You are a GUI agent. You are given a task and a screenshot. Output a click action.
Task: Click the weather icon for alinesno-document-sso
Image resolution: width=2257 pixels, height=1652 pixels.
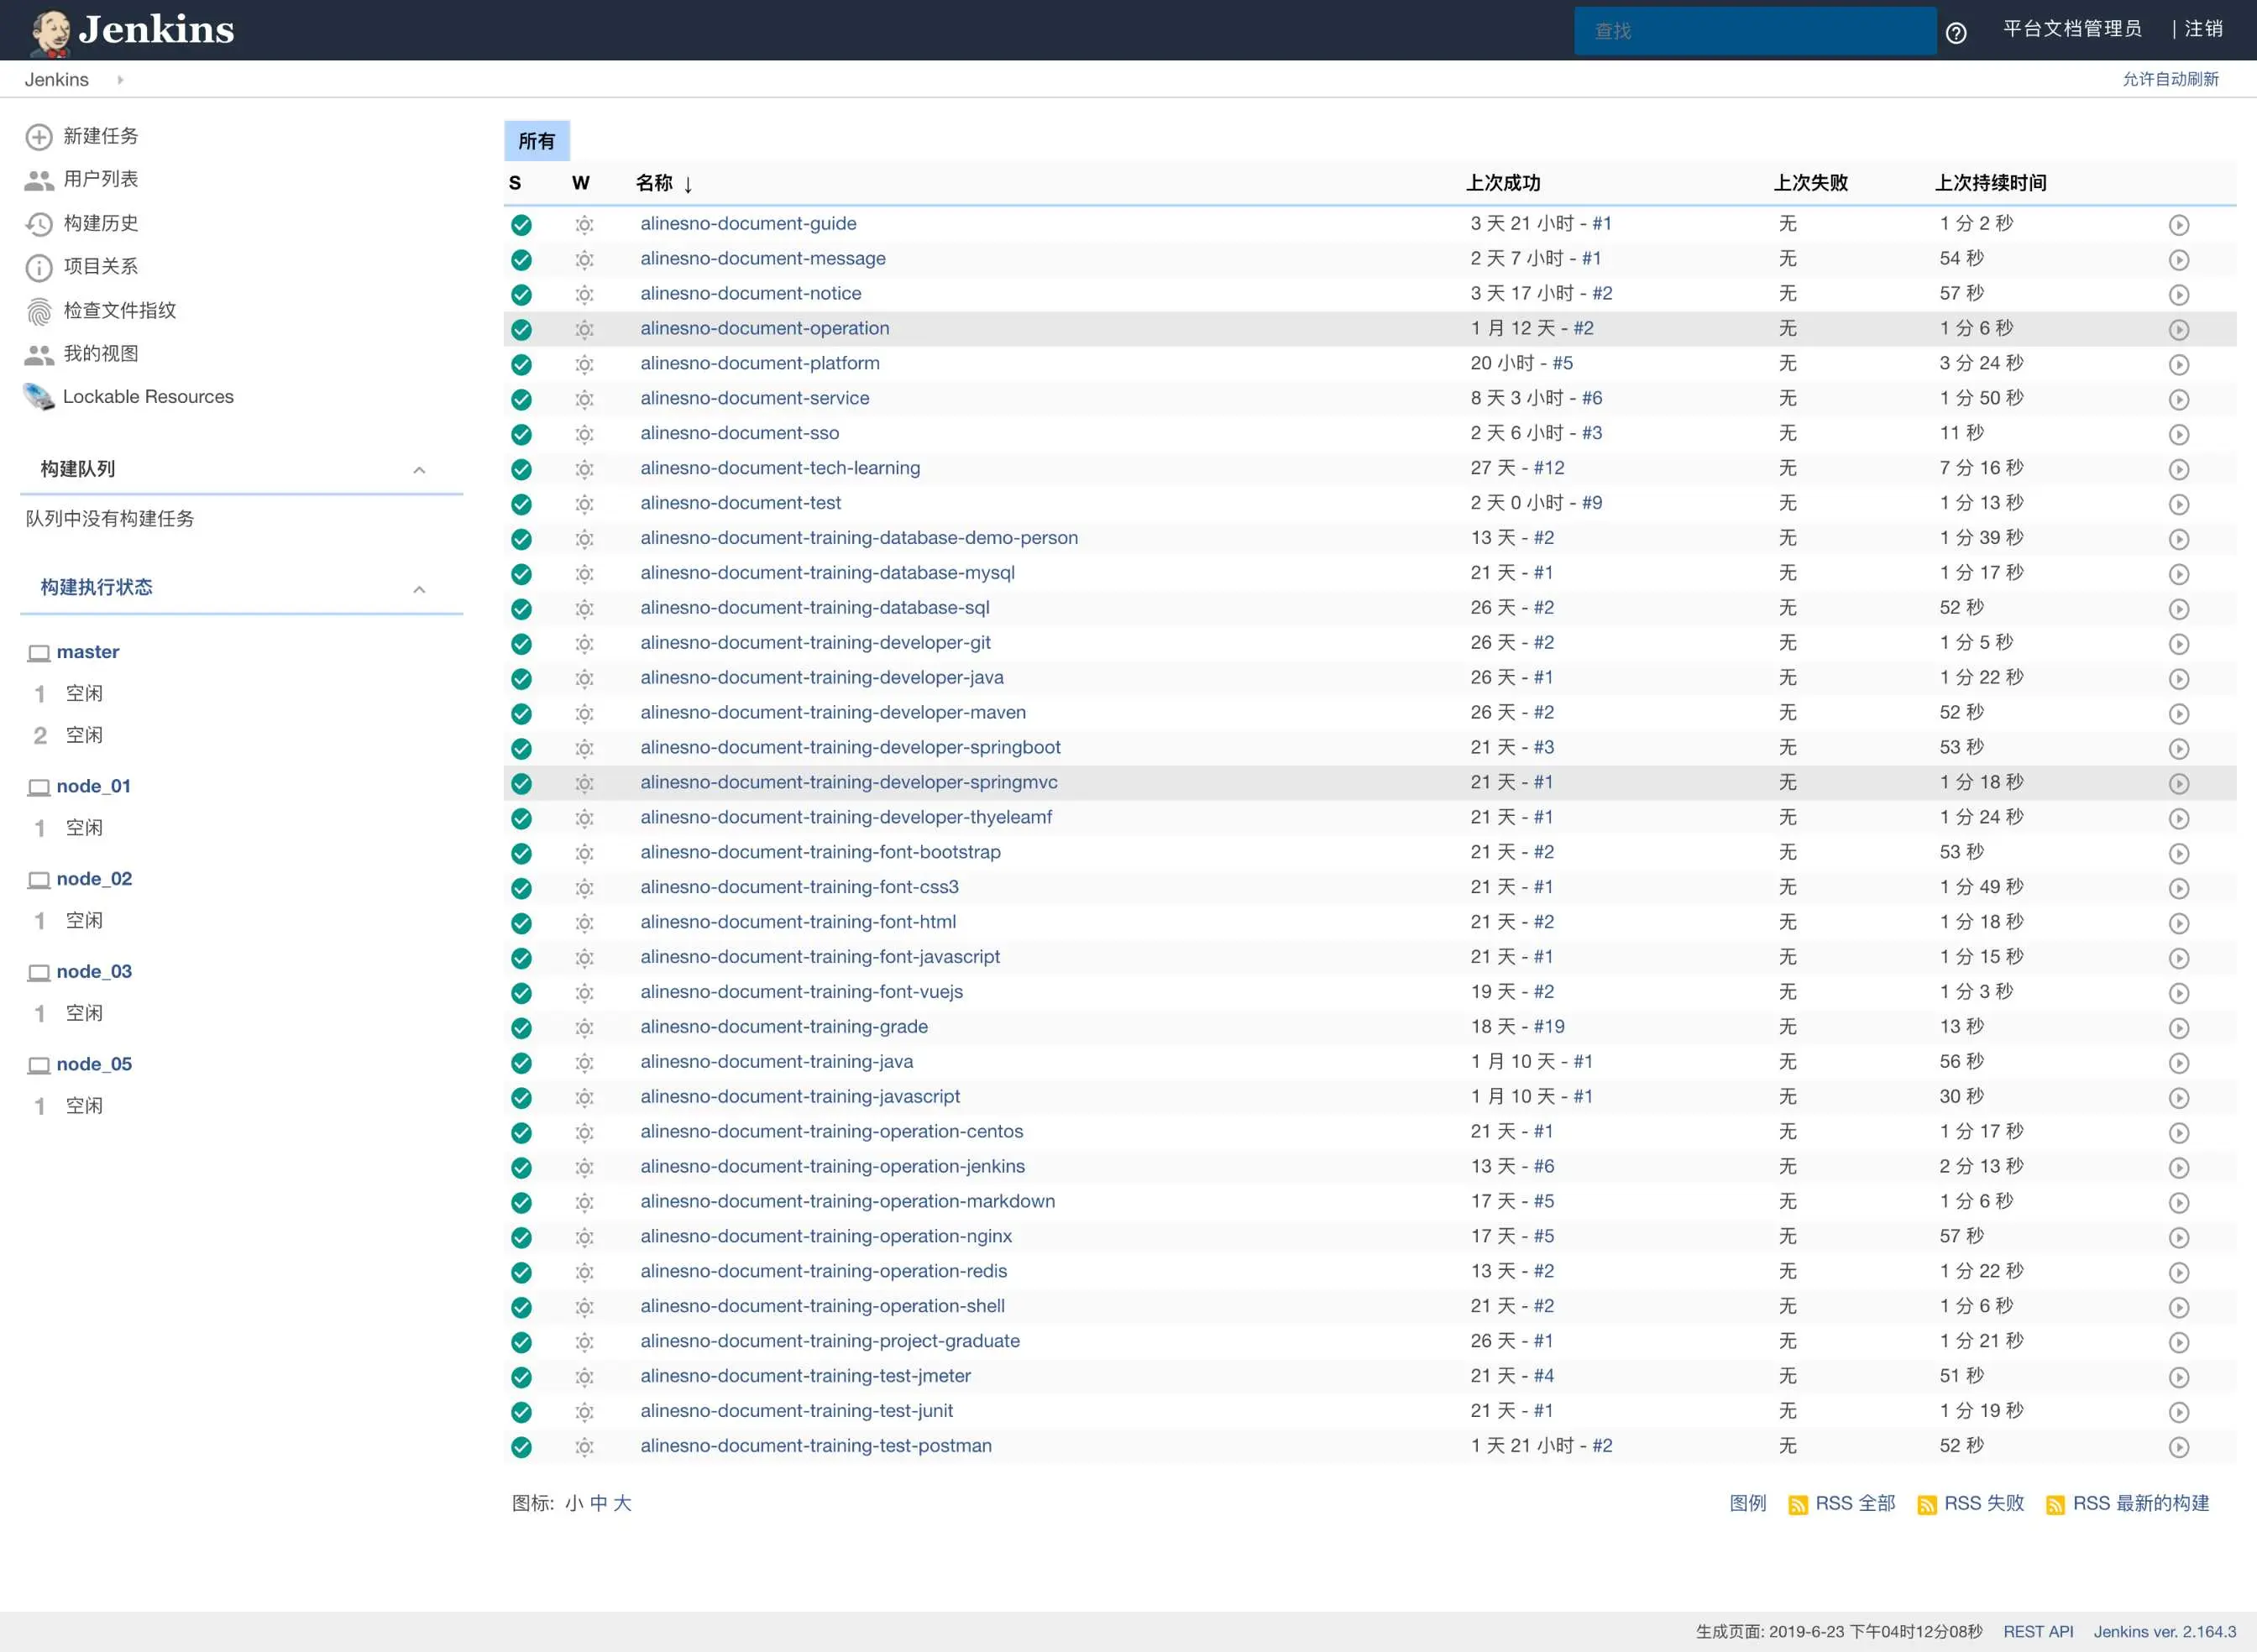(x=584, y=434)
